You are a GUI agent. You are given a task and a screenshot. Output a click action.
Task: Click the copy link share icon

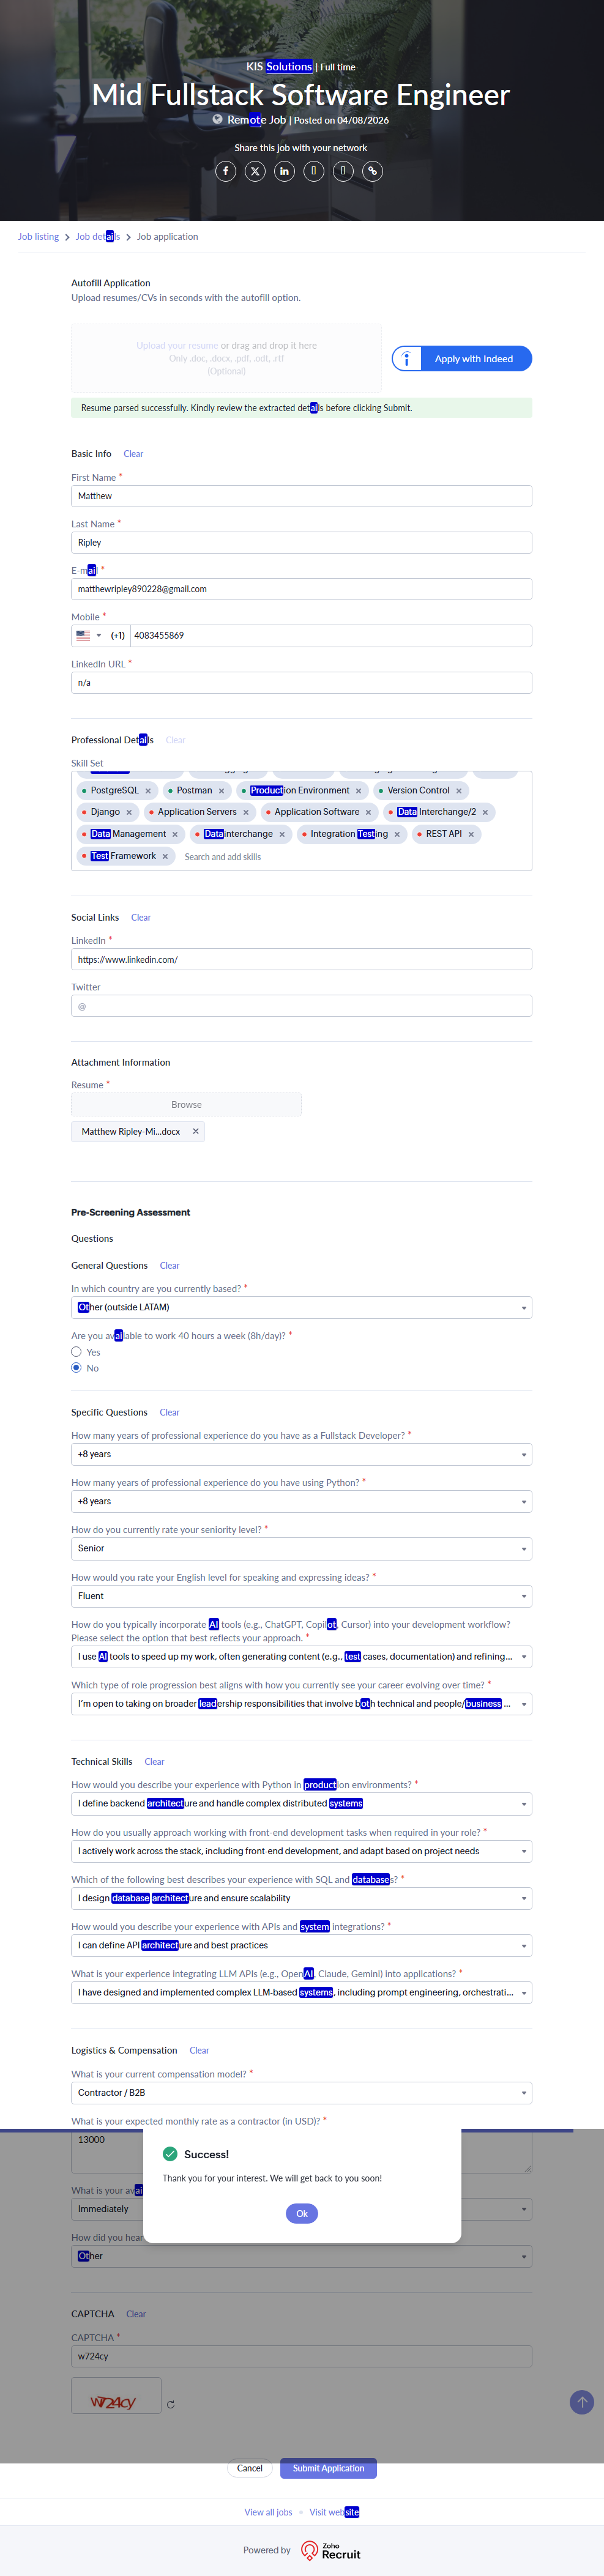[x=372, y=171]
